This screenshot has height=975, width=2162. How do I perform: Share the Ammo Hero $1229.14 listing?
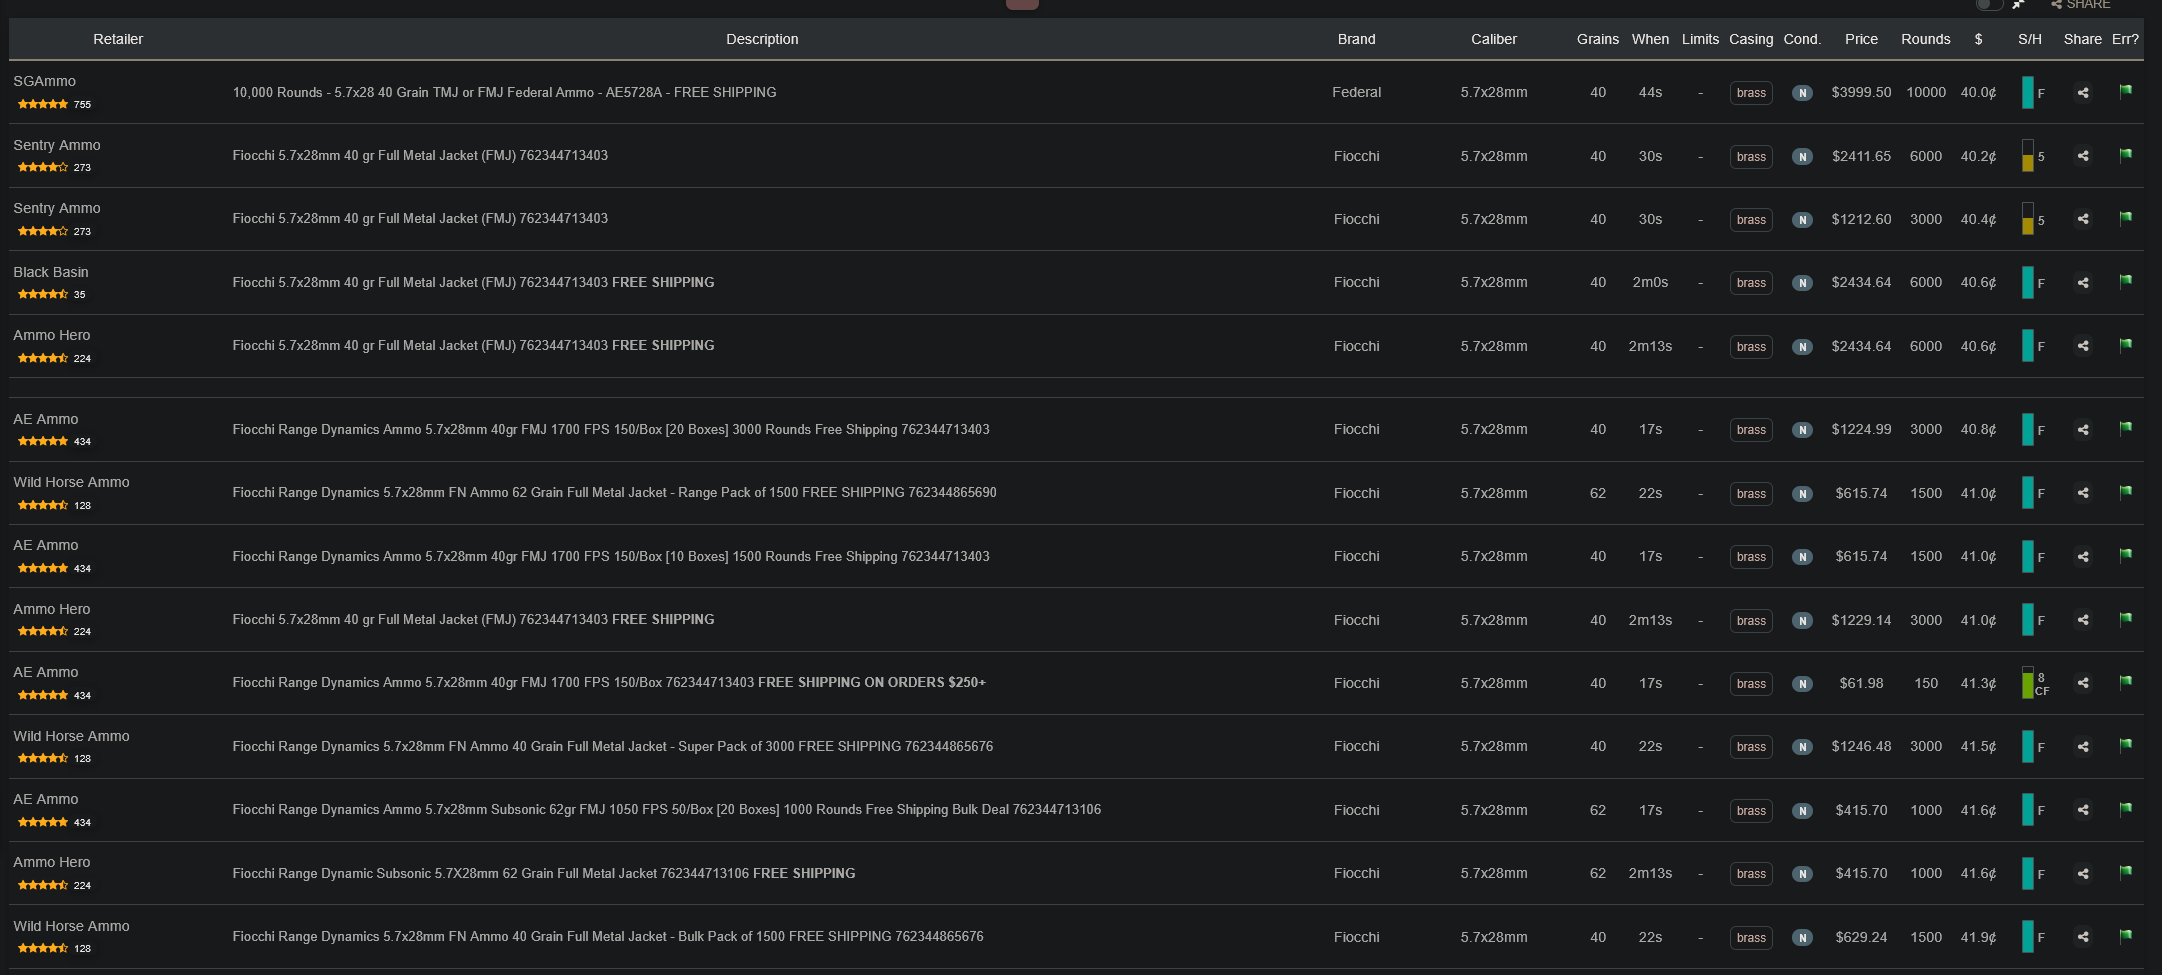[x=2083, y=620]
